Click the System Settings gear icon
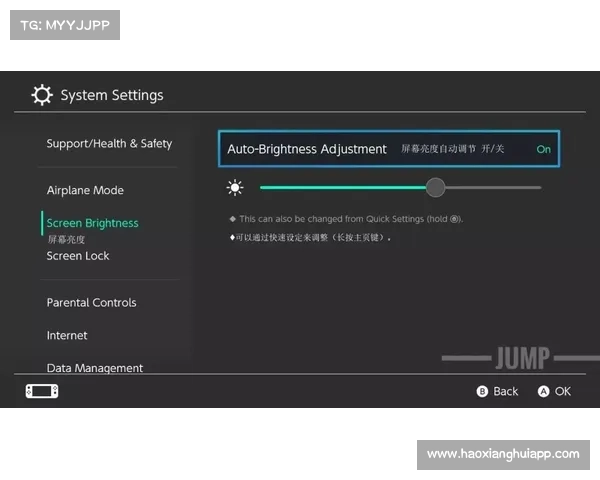Screen dimensions: 600x480 42,95
